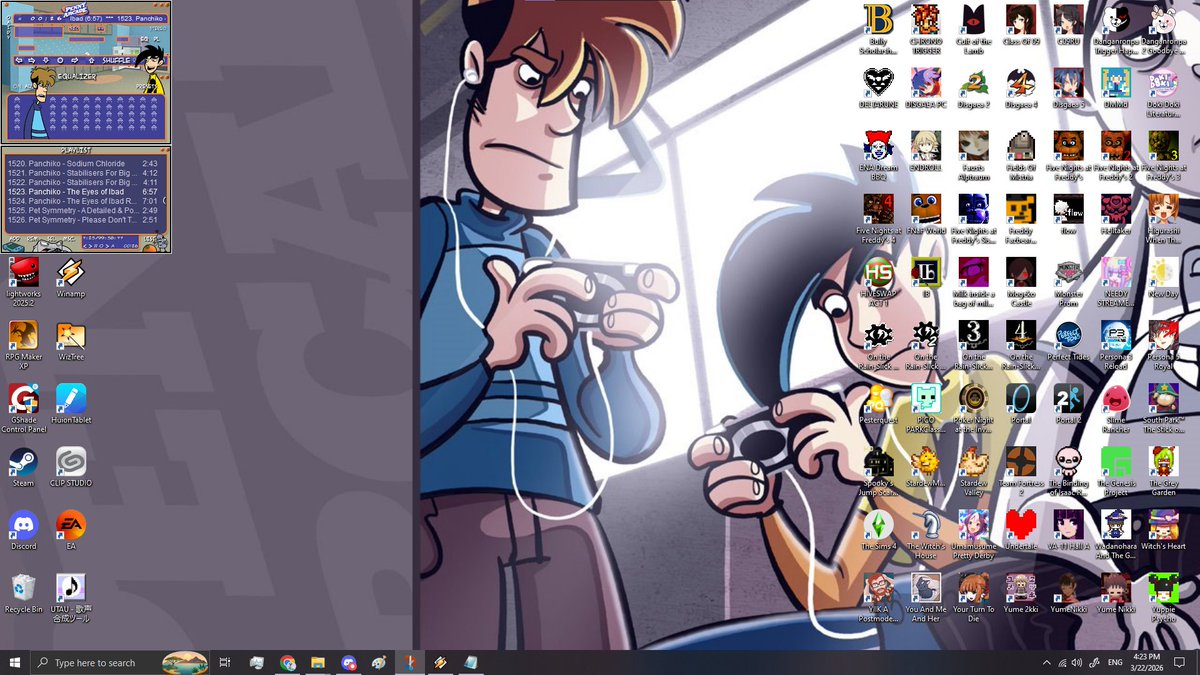This screenshot has width=1200, height=675.
Task: Select playlist track 1526 Pet Symmetry
Action: click(x=83, y=220)
